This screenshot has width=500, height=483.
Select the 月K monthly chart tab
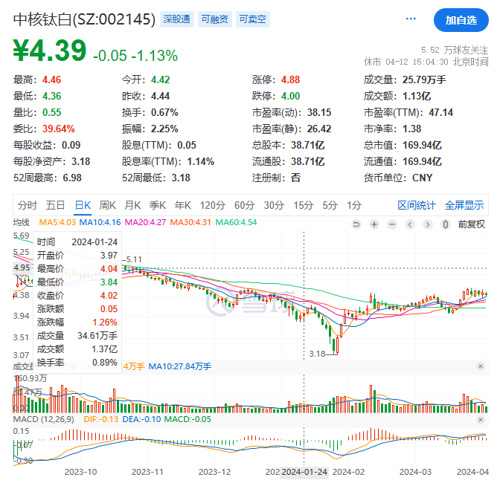coord(132,205)
